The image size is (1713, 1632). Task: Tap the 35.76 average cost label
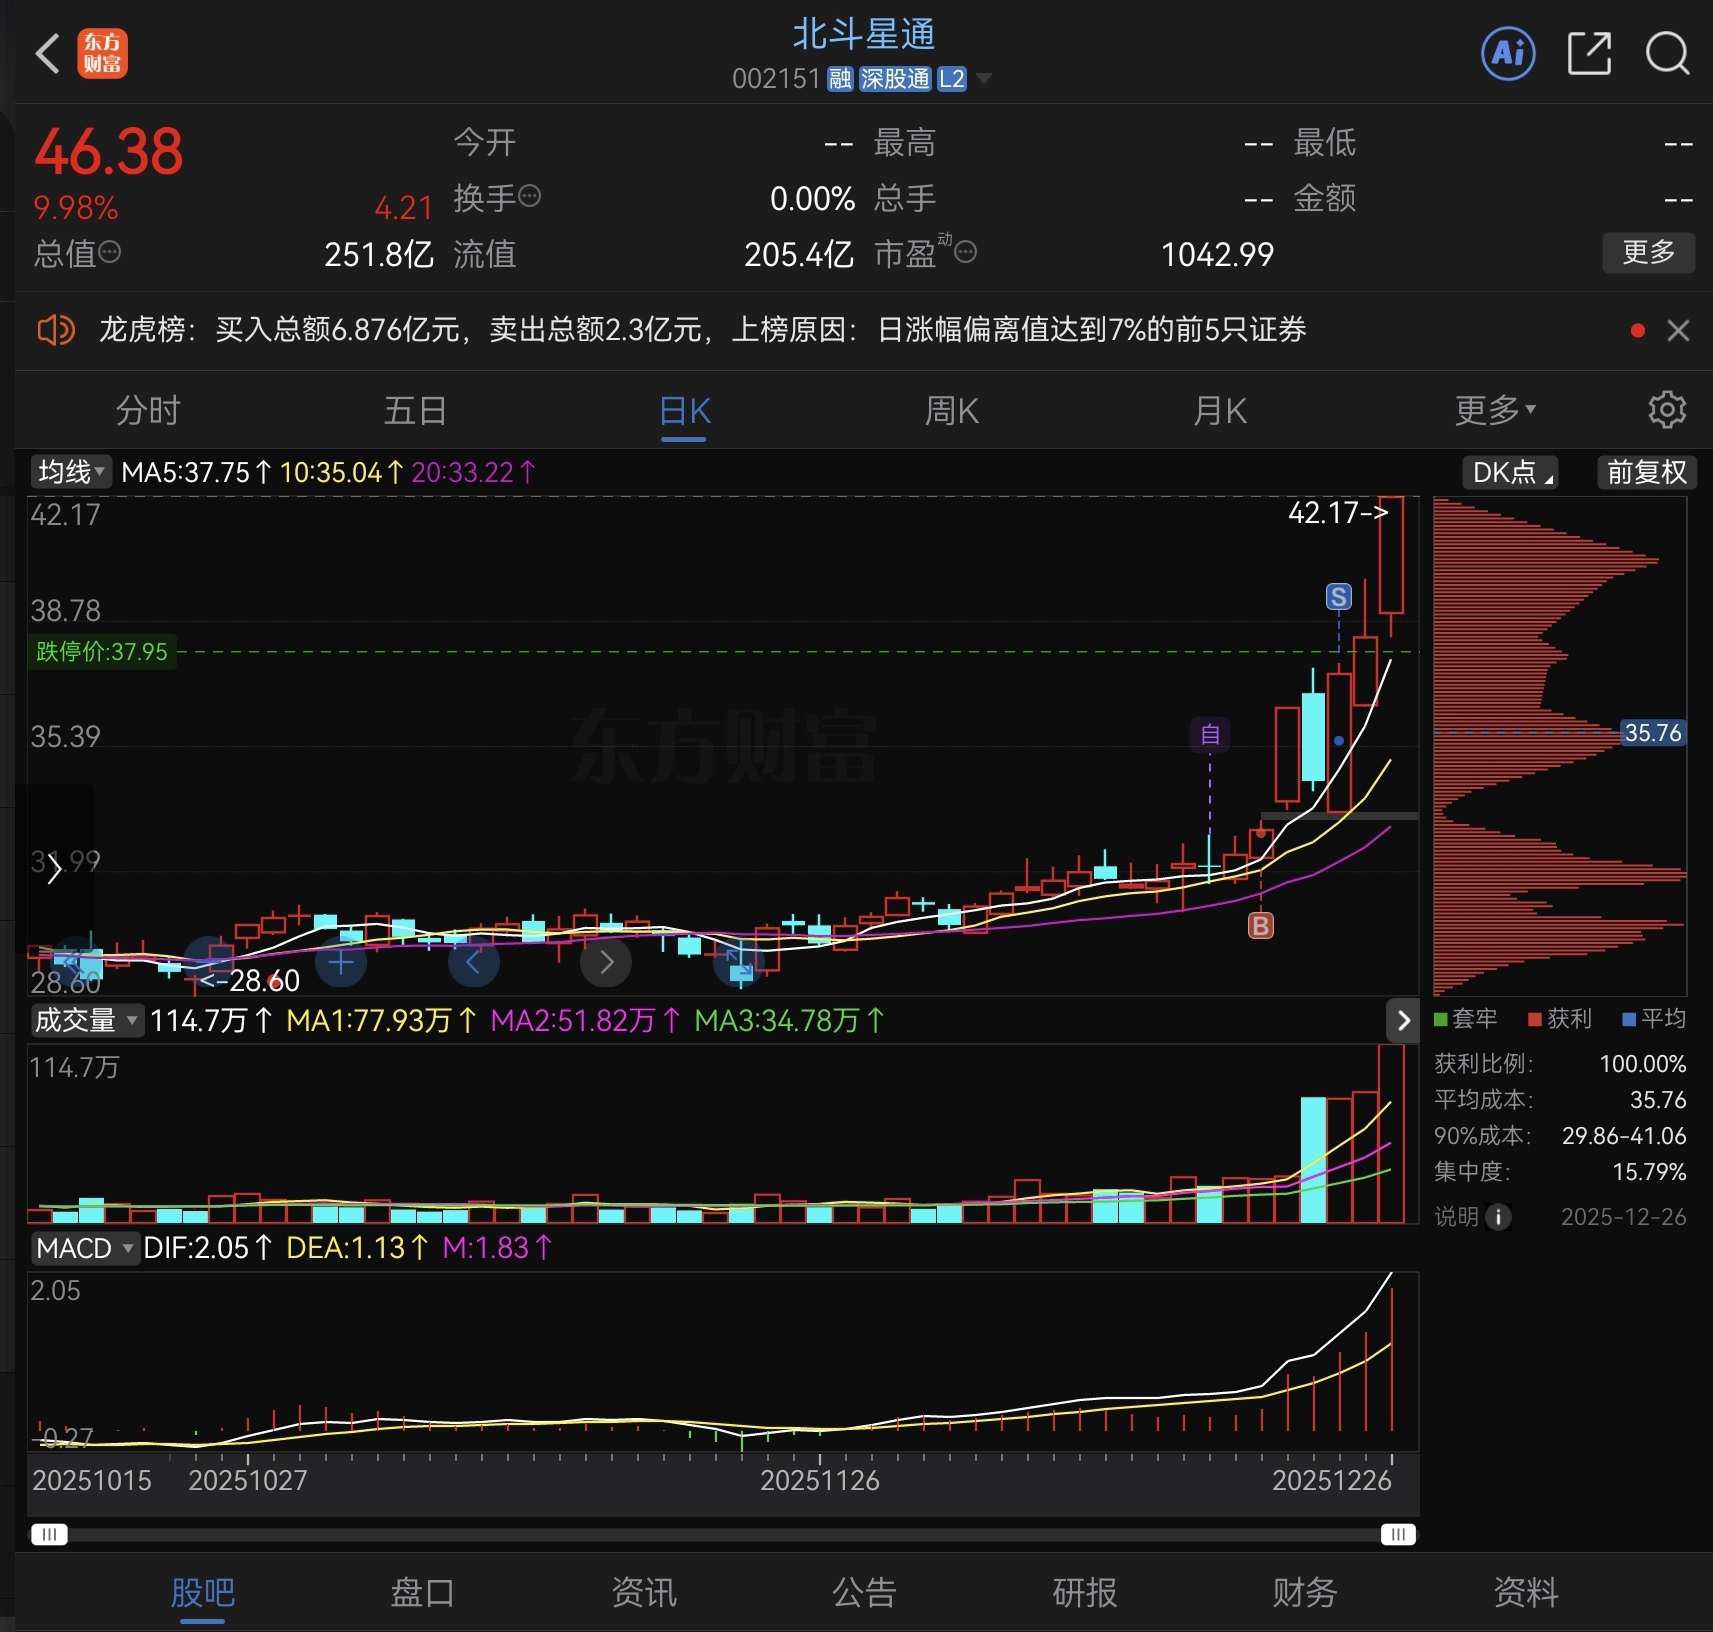[1652, 733]
